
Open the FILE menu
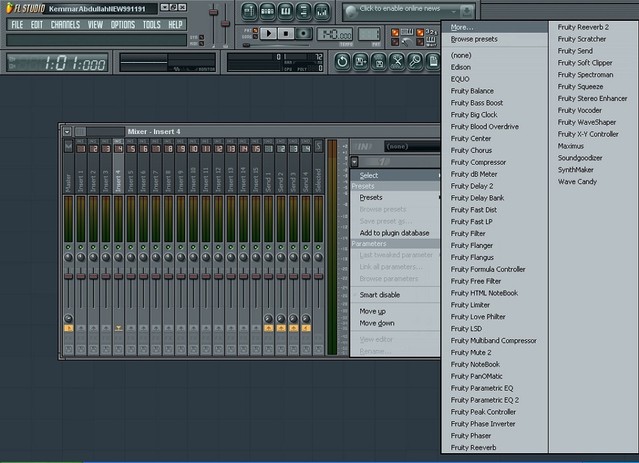17,25
